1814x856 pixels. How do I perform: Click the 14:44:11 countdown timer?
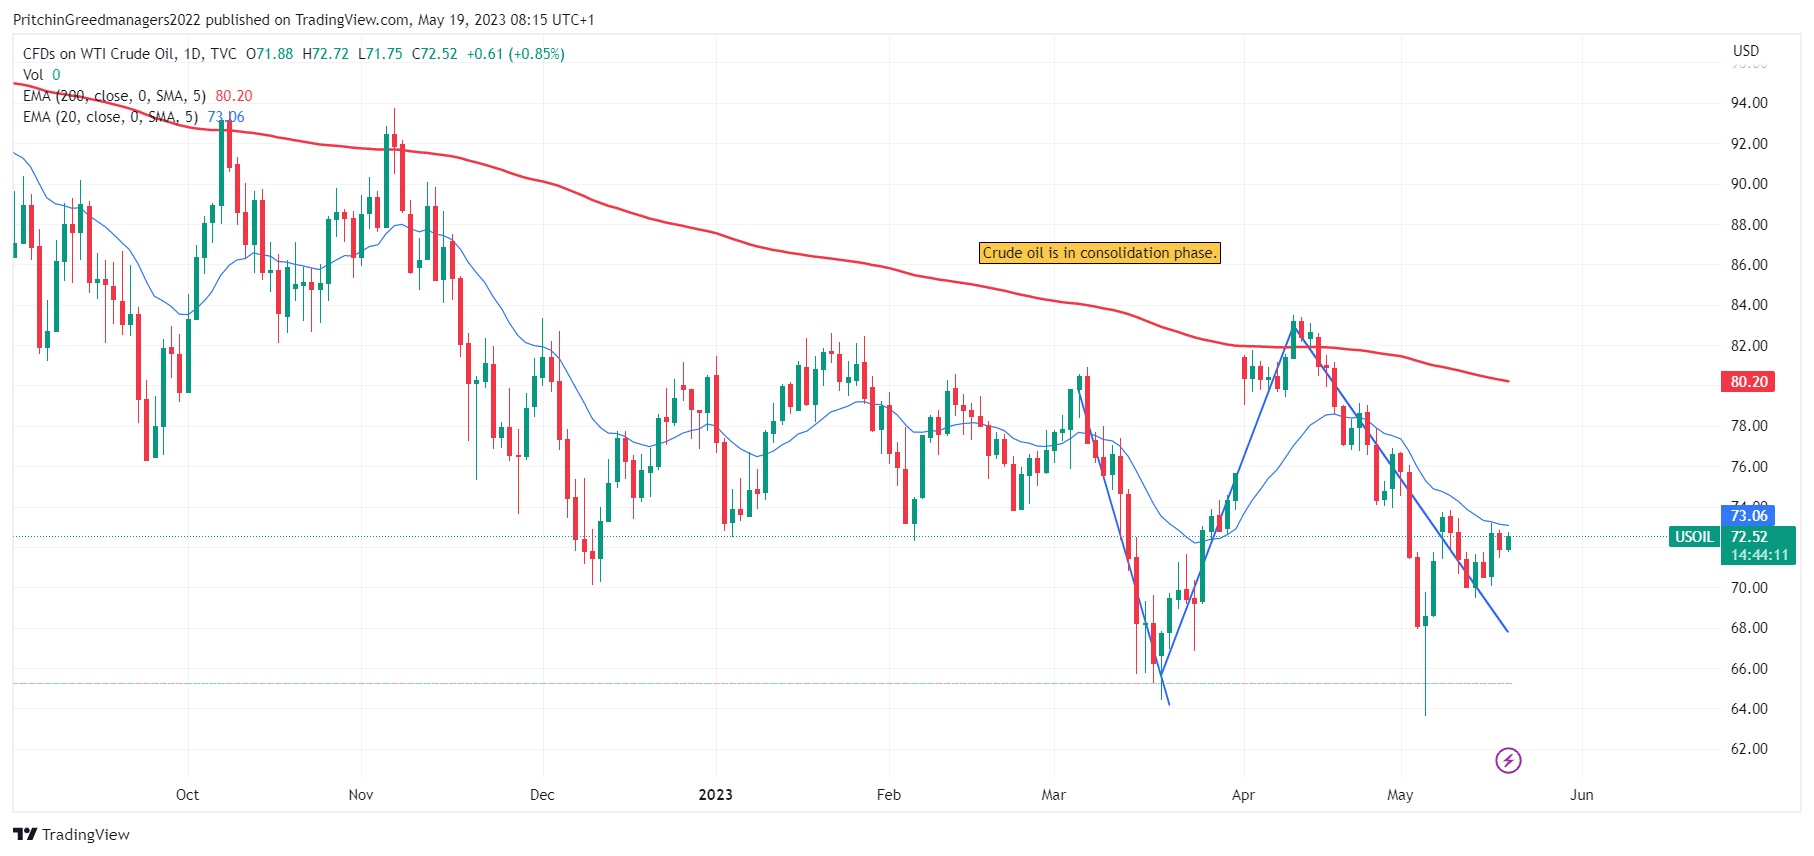pyautogui.click(x=1759, y=555)
